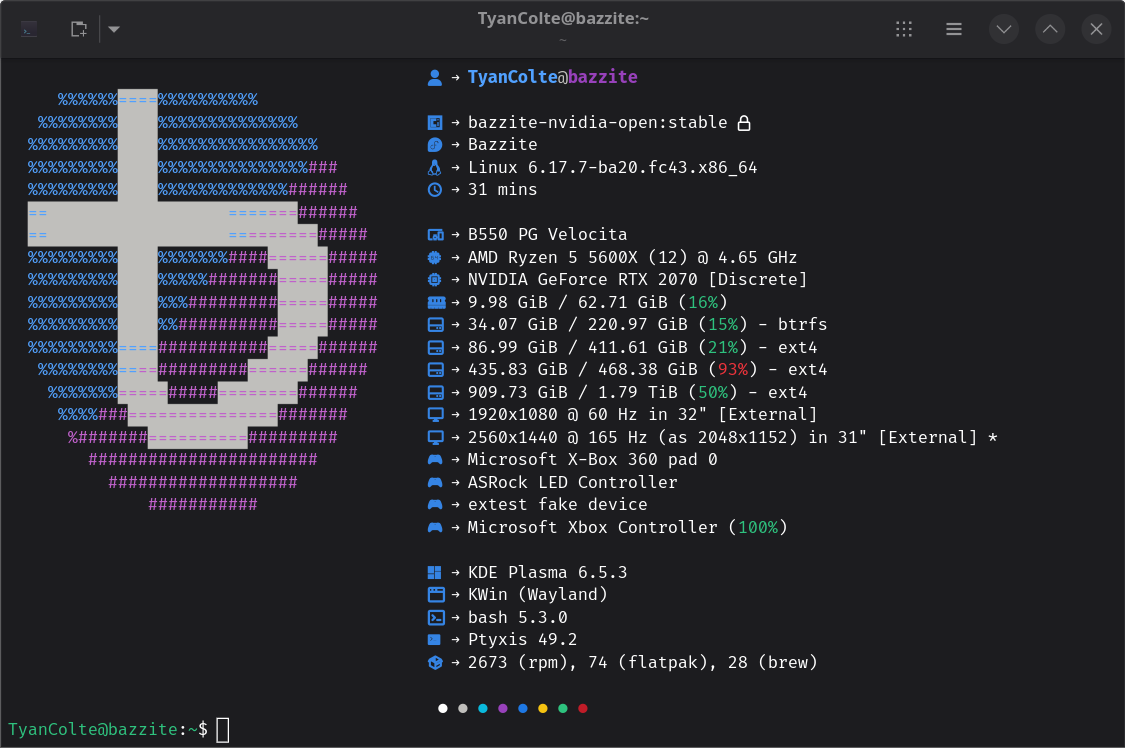Click the Bazzite ASCII art logo

[202, 301]
